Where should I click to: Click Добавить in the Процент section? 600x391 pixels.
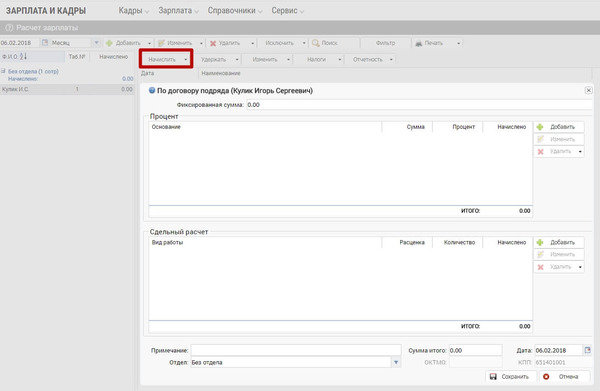pos(559,127)
